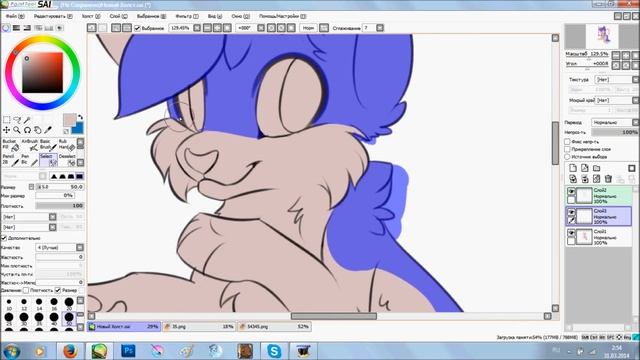The width and height of the screenshot is (640, 360).
Task: Show the RGB sliders panel
Action: point(16,28)
